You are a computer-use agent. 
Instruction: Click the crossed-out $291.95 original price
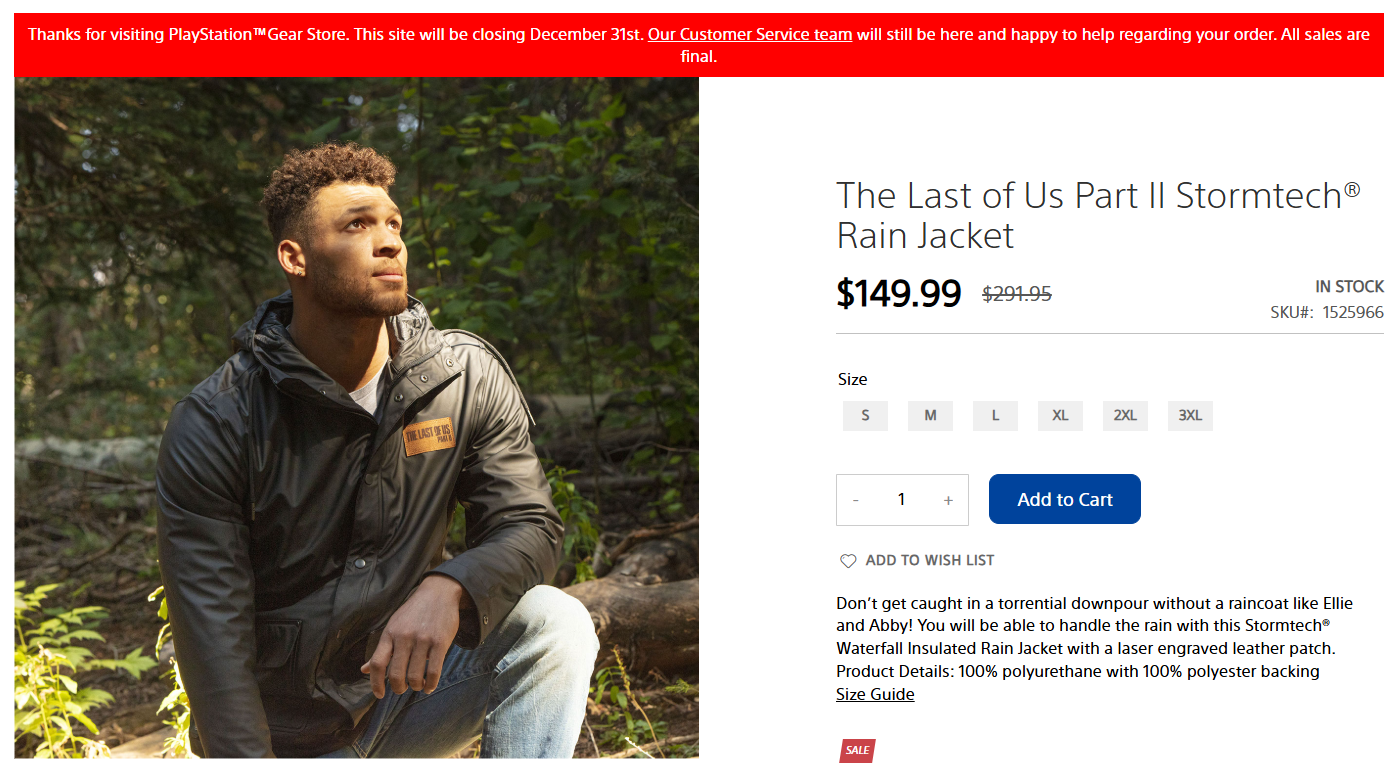pos(1017,294)
